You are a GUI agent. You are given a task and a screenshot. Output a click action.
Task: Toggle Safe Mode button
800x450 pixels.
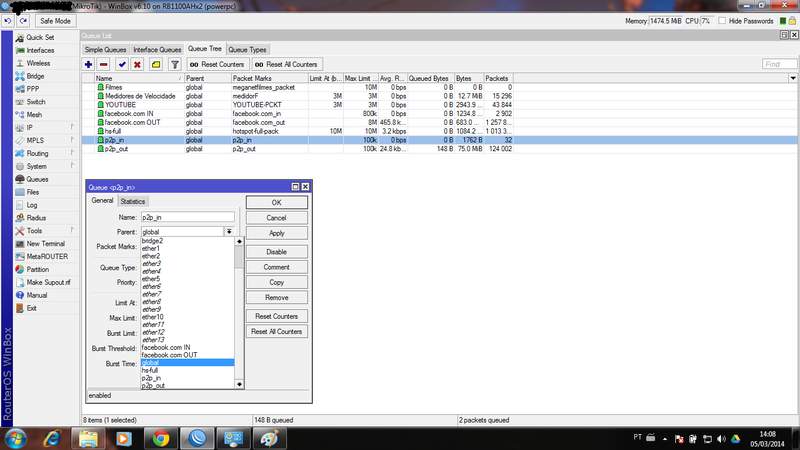click(55, 21)
